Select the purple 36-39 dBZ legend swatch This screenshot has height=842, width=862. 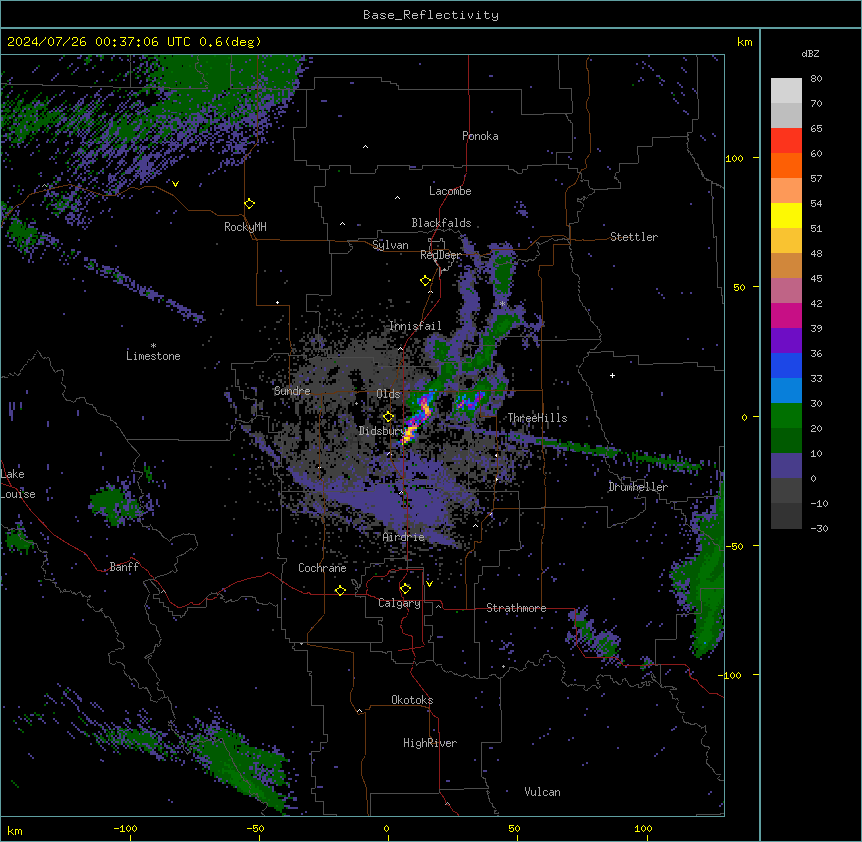pos(786,340)
